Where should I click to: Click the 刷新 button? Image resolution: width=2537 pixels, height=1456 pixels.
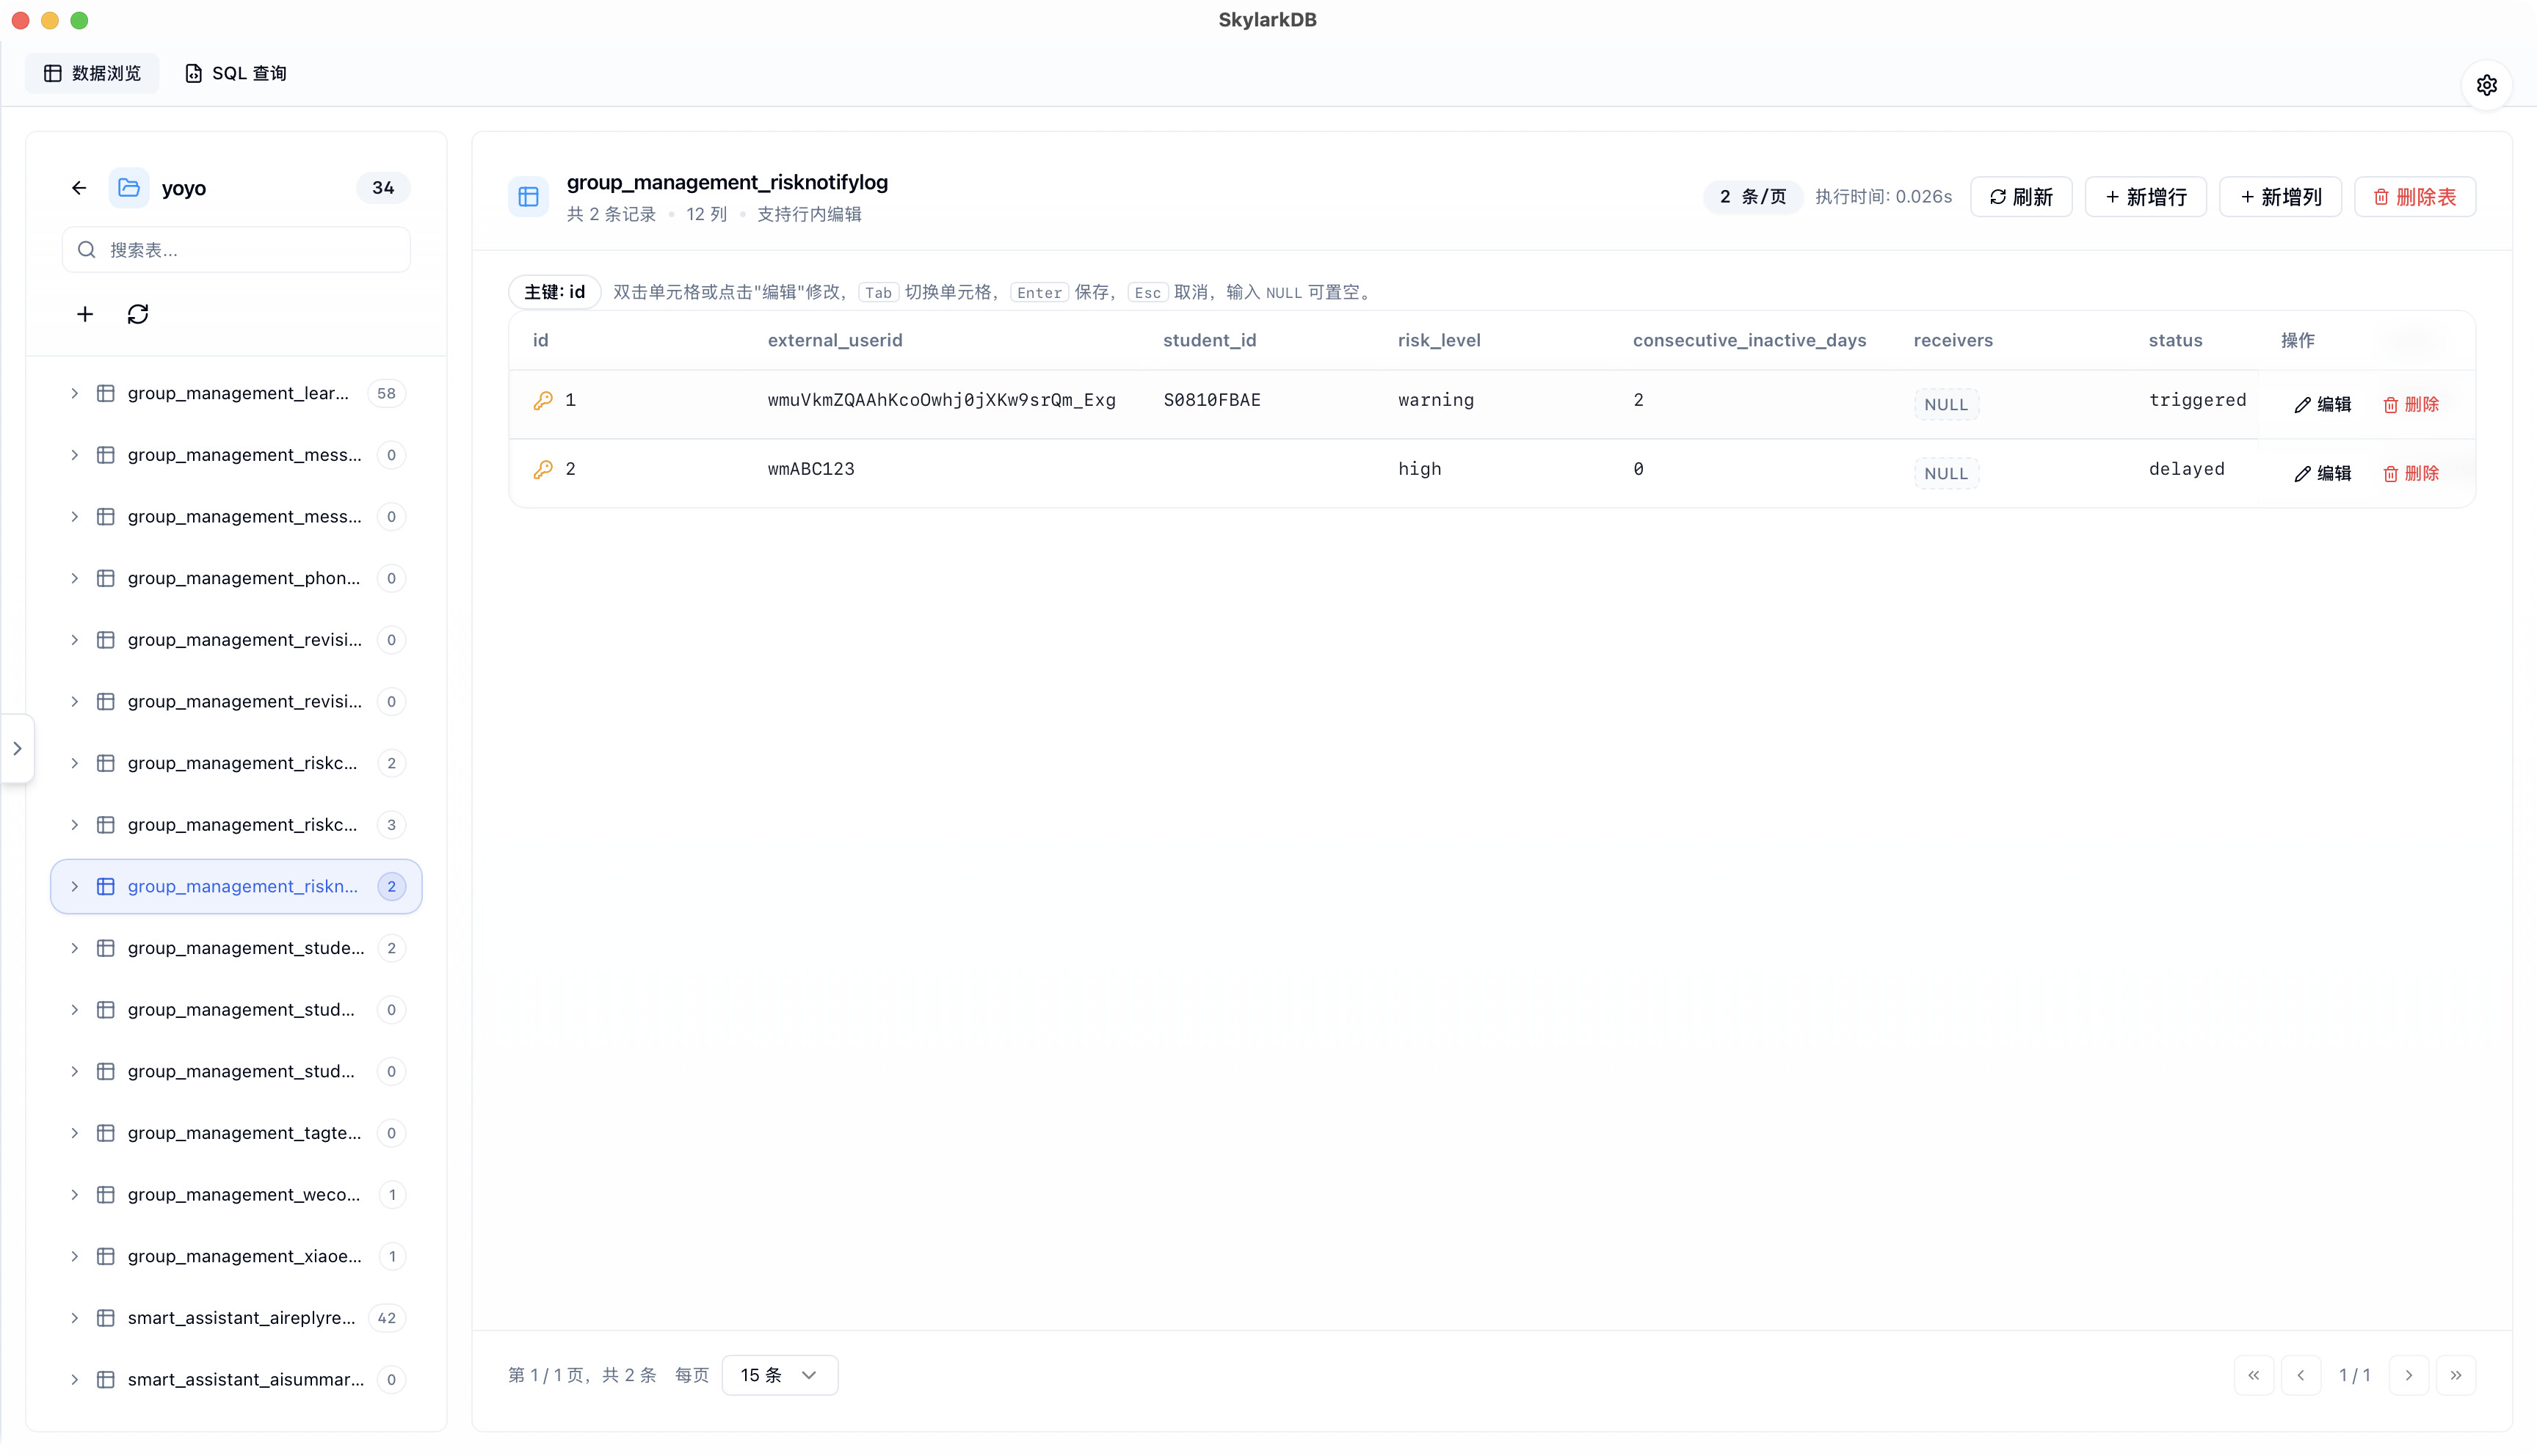pyautogui.click(x=2020, y=197)
